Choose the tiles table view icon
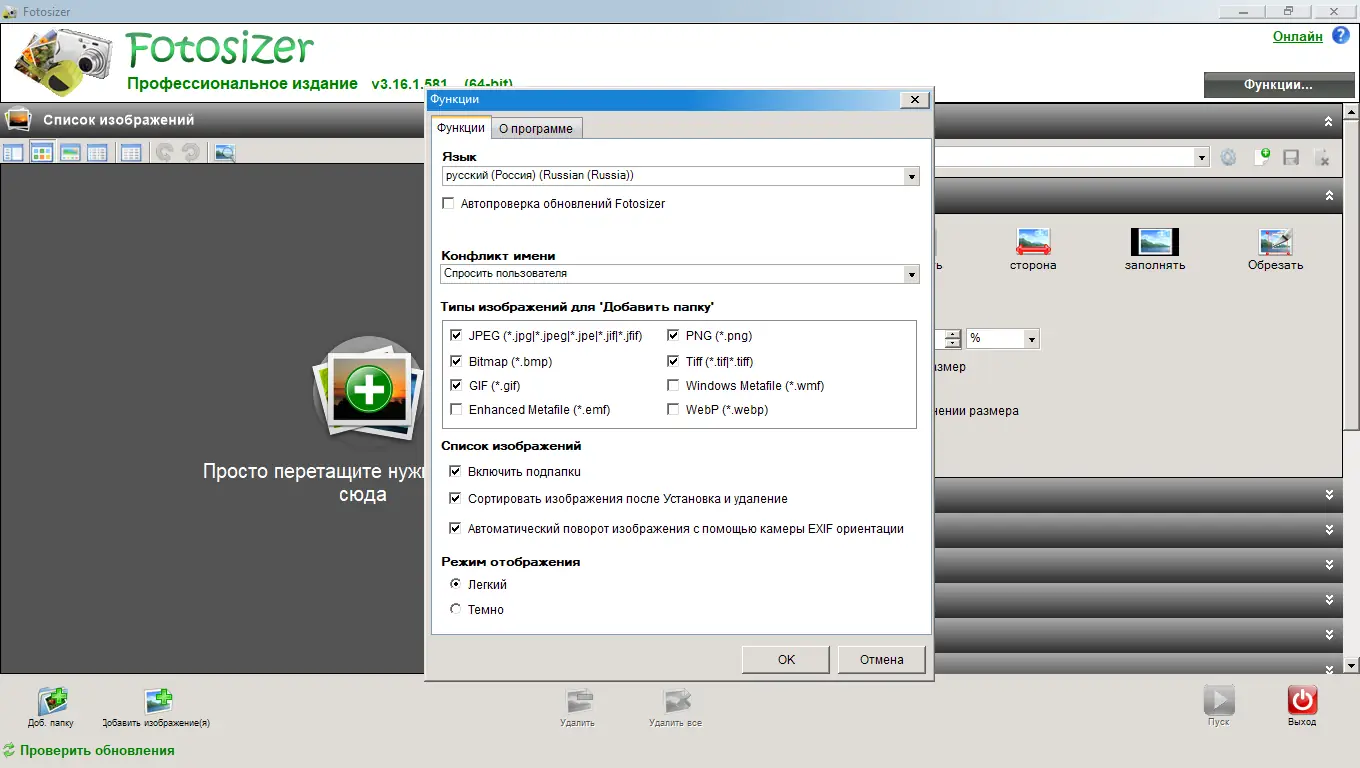Viewport: 1360px width, 768px height. (x=97, y=153)
